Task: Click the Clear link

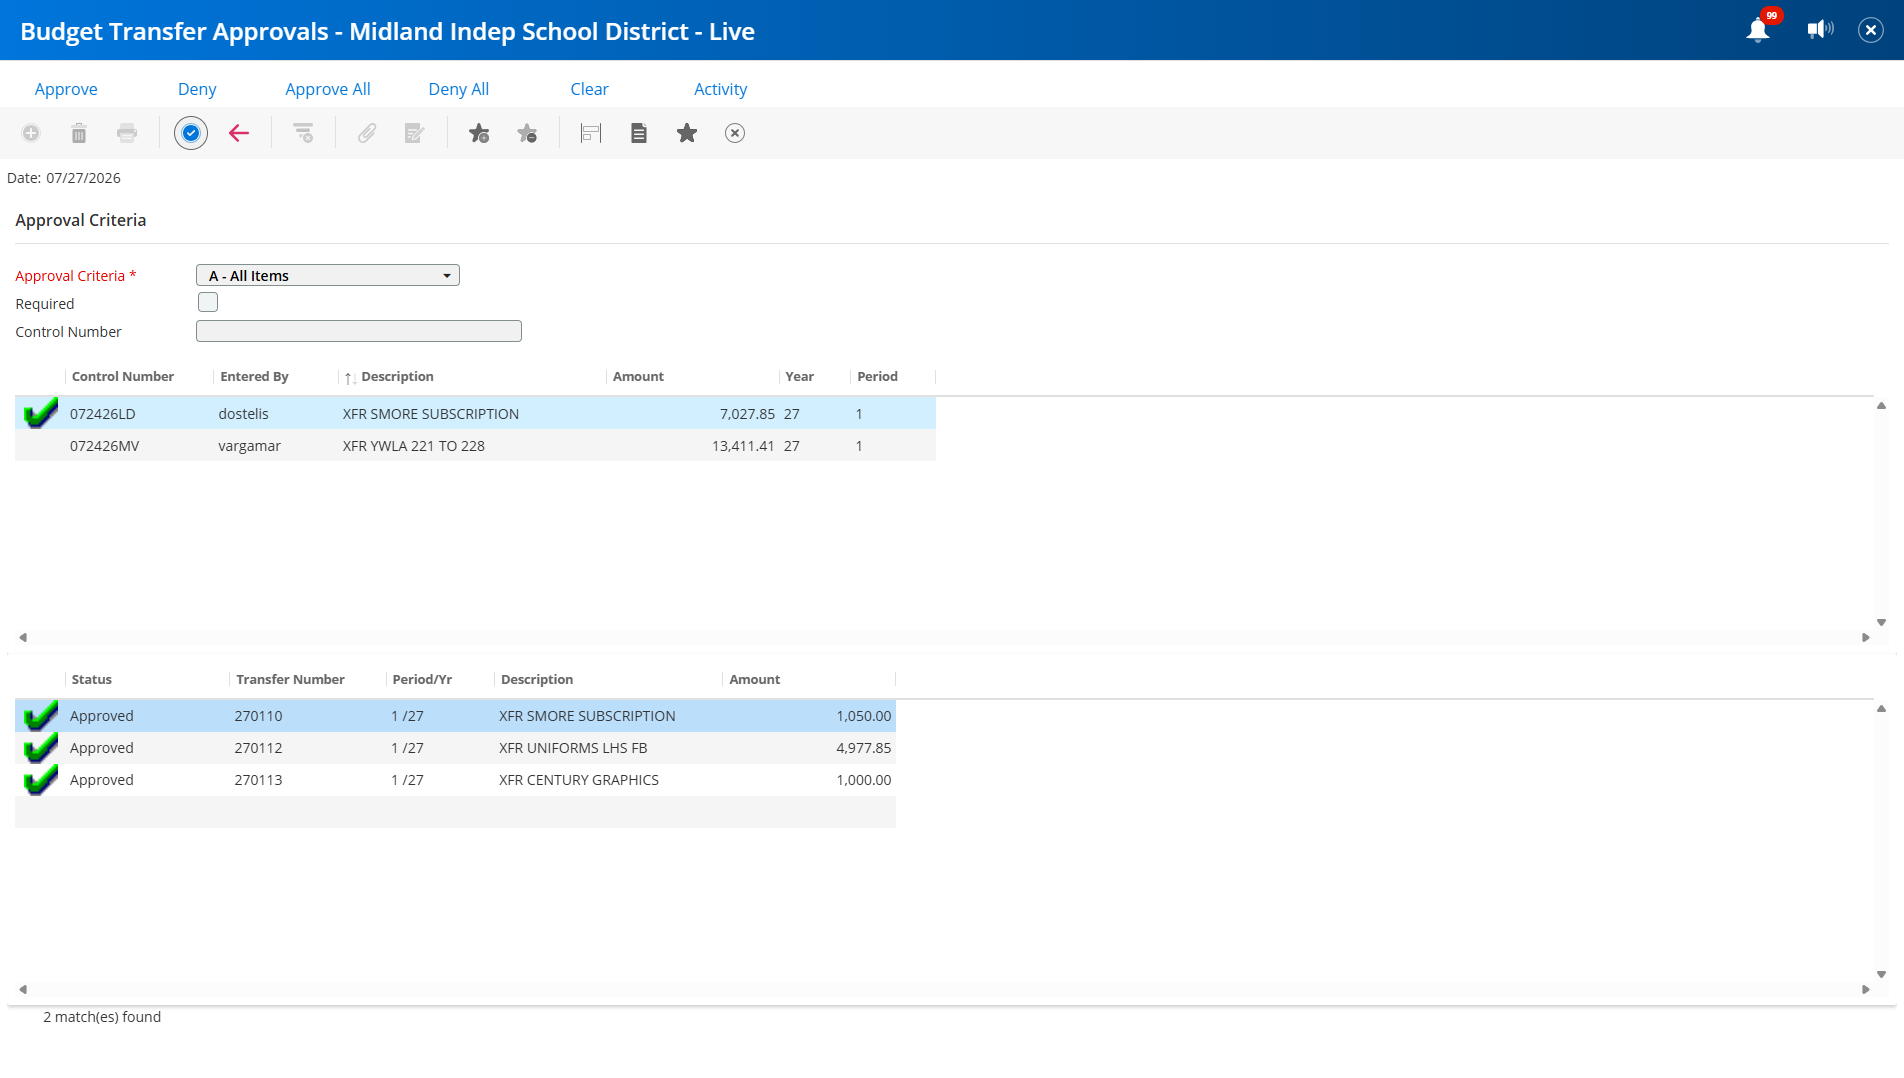Action: [590, 89]
